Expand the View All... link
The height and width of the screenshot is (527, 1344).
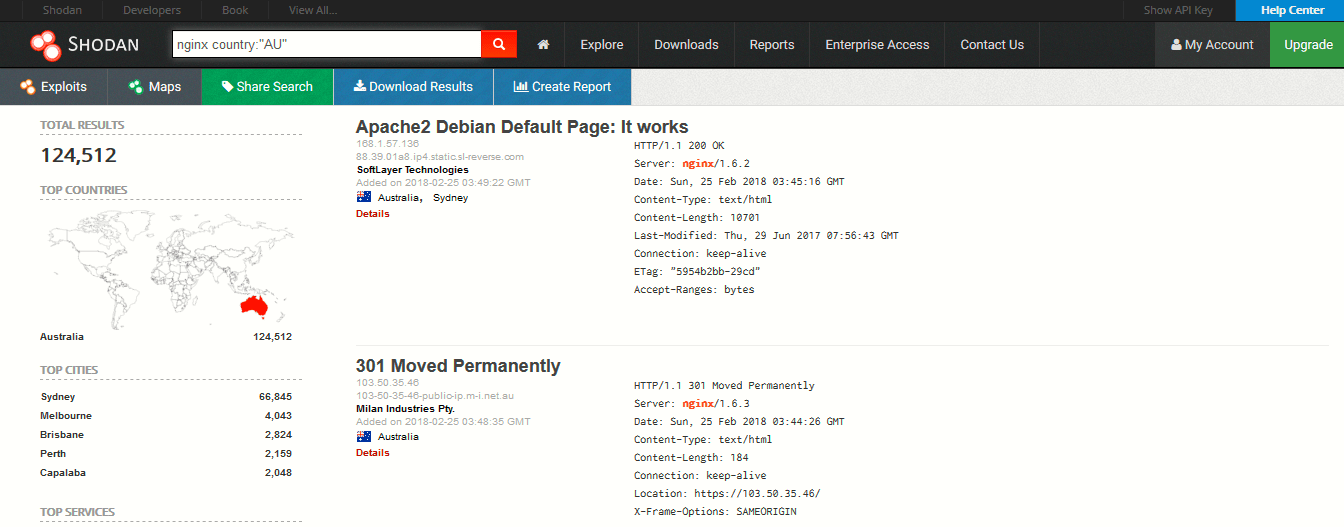point(313,10)
